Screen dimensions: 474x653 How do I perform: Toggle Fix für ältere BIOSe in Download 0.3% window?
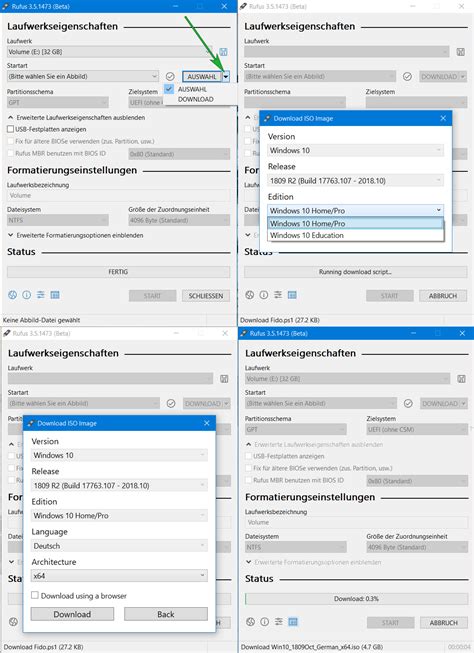249,469
